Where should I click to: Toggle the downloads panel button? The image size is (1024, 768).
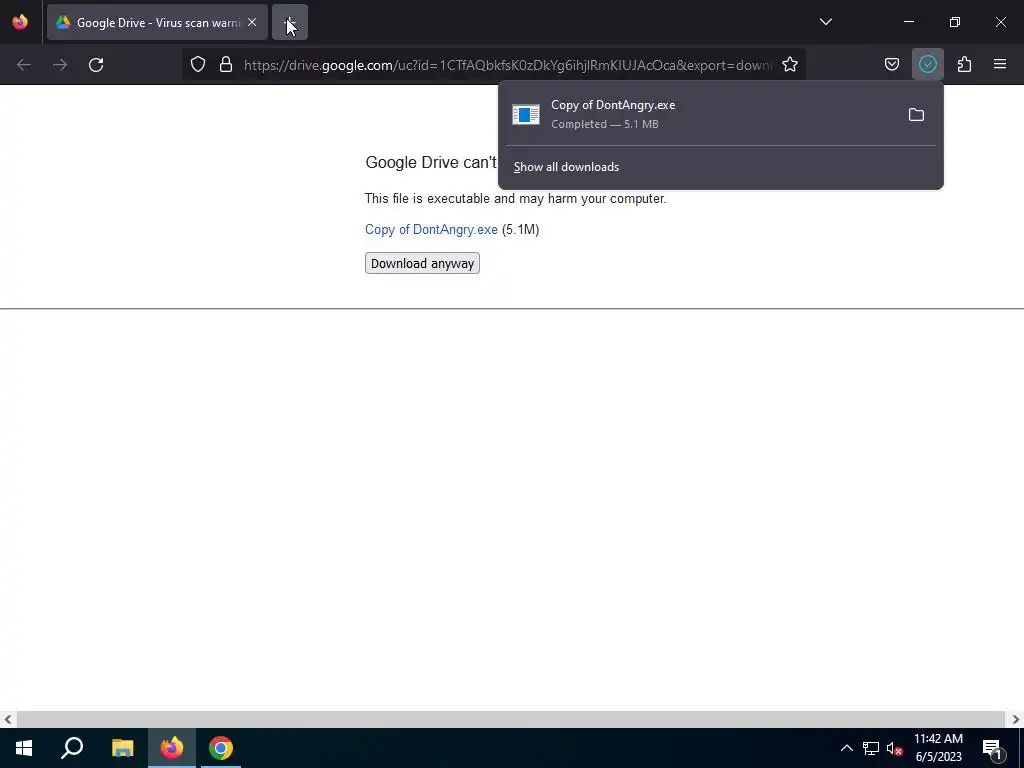tap(928, 65)
